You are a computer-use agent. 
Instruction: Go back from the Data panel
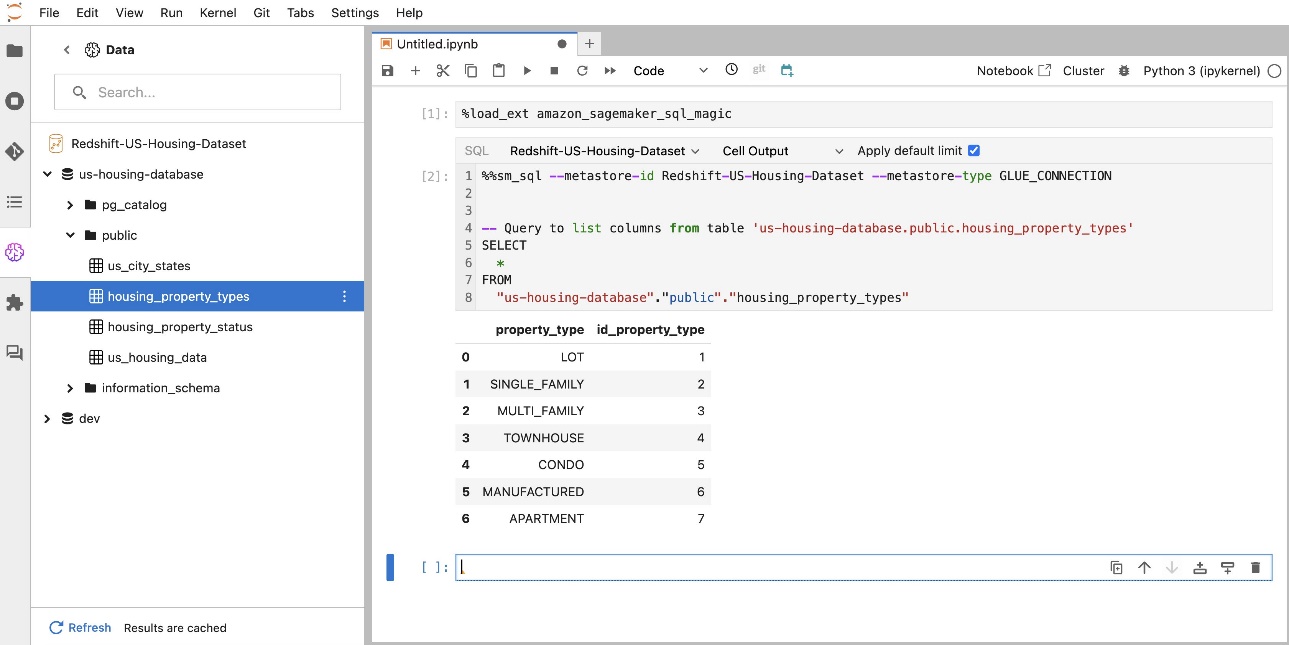tap(67, 50)
